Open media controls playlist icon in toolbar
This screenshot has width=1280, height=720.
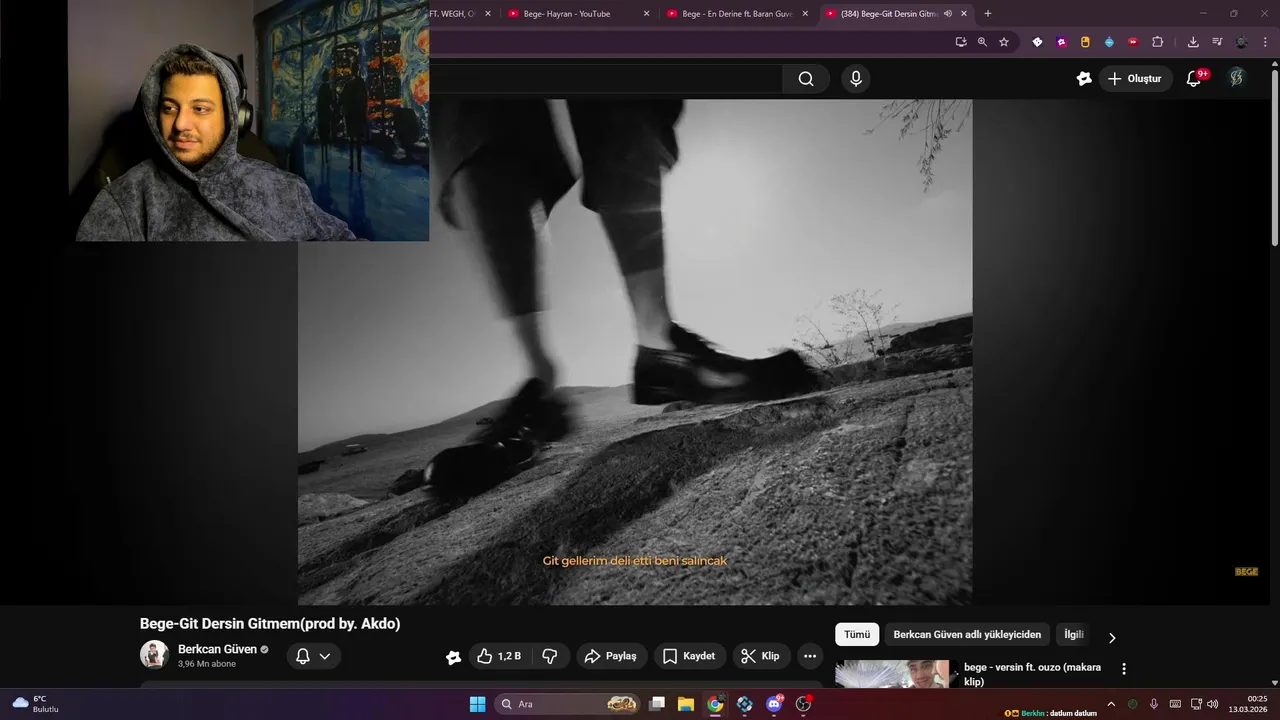1217,42
